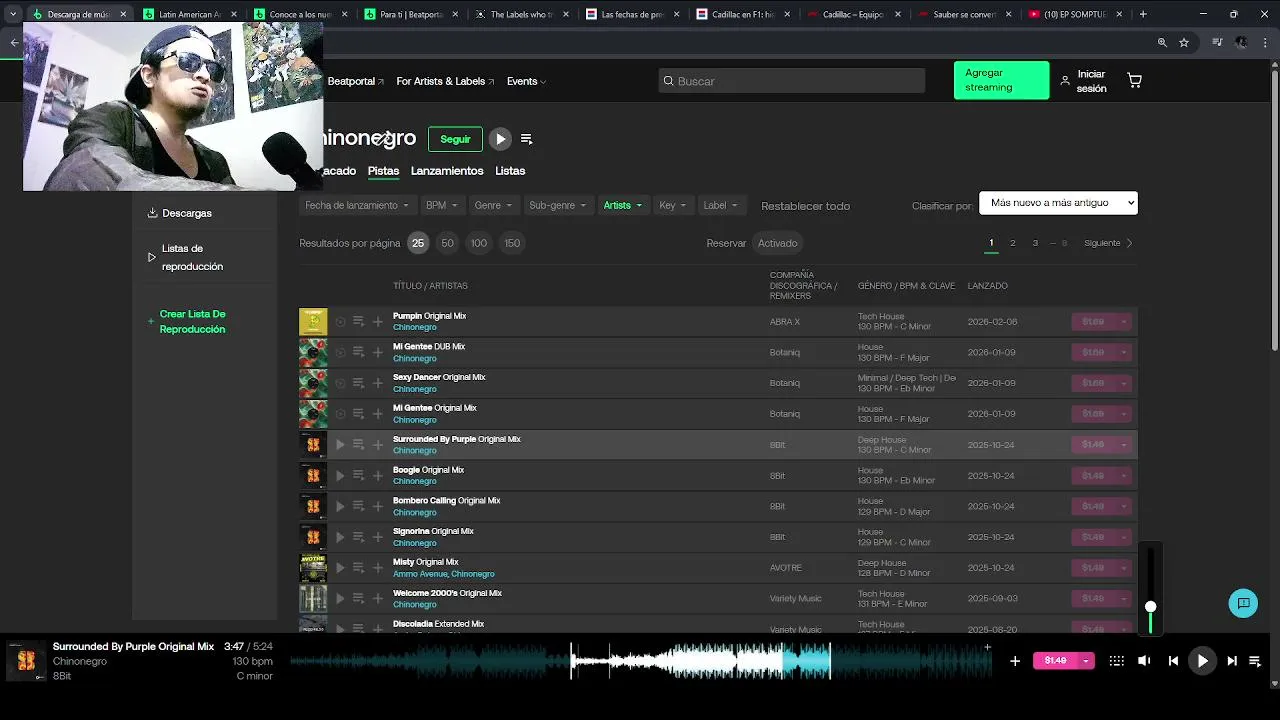Bookmark this page with the star icon

[1184, 43]
